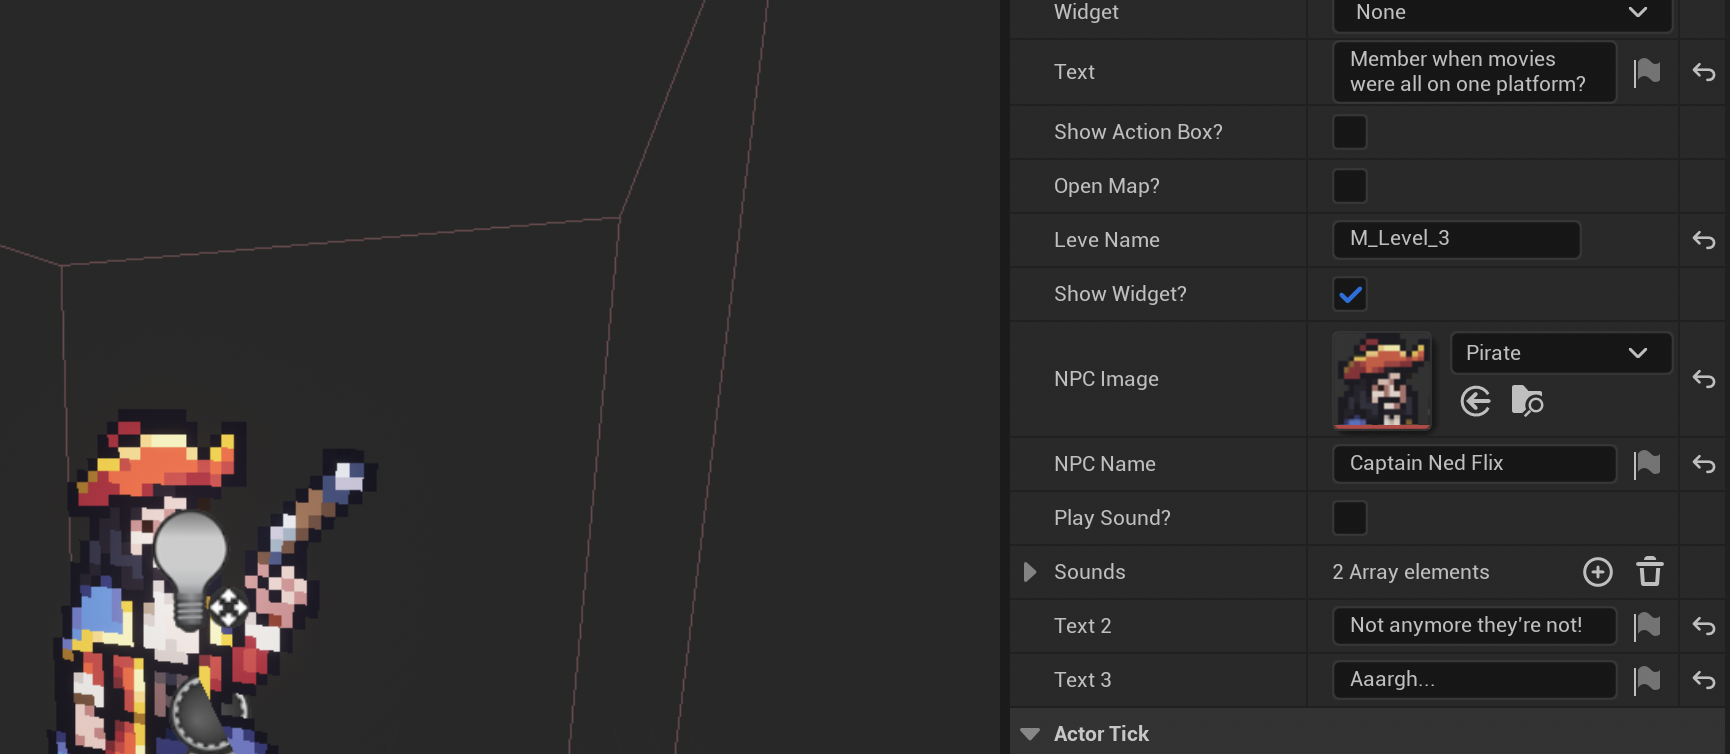This screenshot has height=754, width=1730.
Task: Open localization flag for NPC Name
Action: click(x=1647, y=464)
